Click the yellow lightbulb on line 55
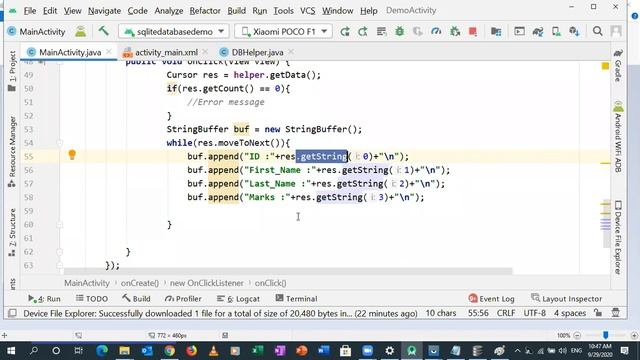This screenshot has height=360, width=640. 72,155
